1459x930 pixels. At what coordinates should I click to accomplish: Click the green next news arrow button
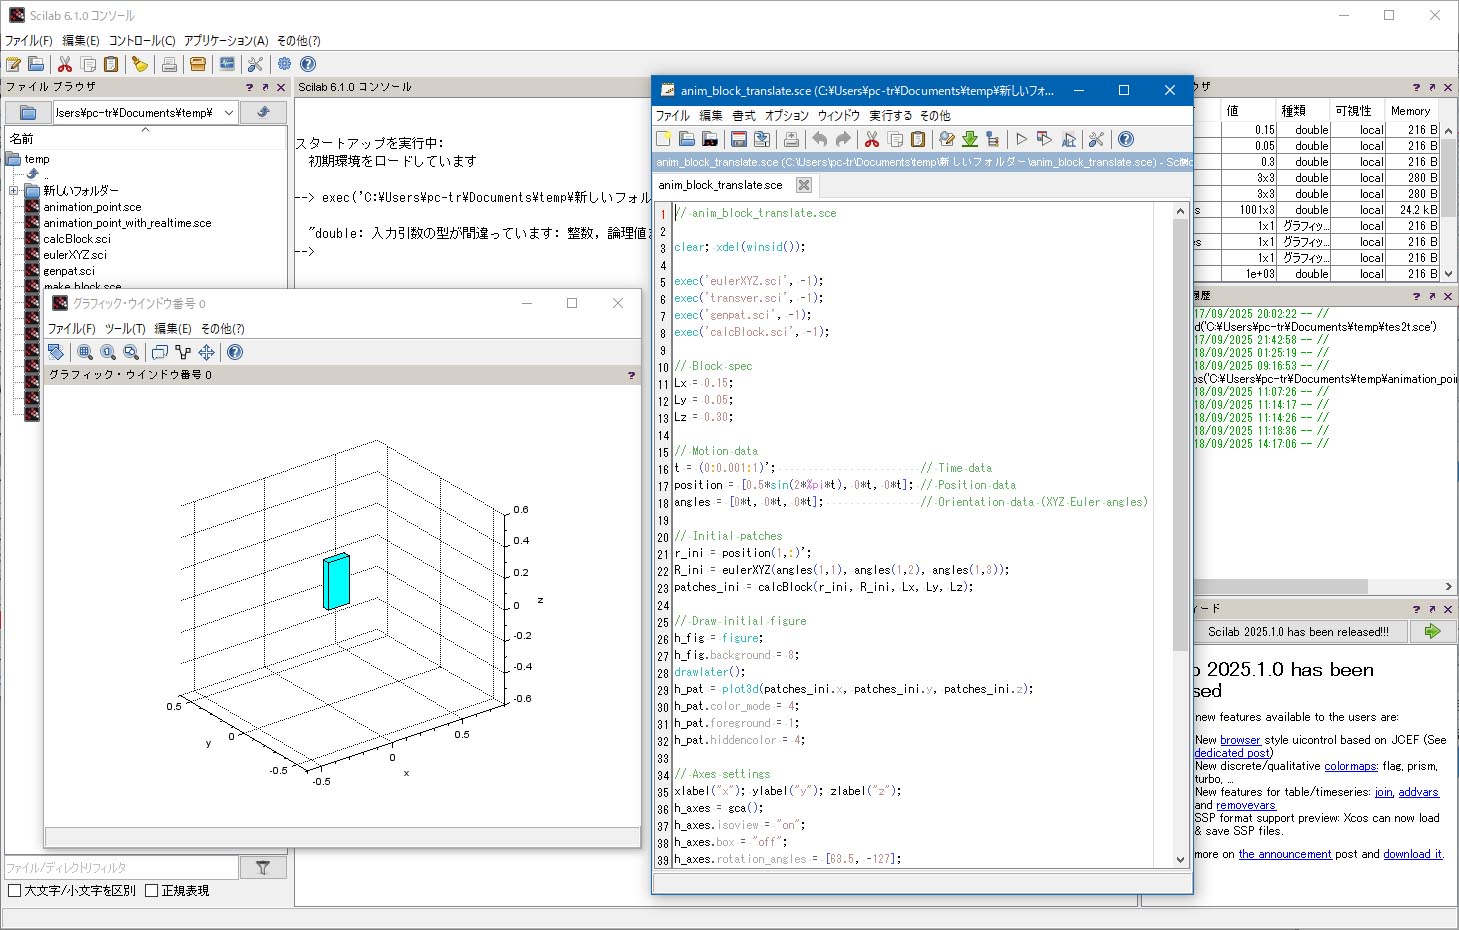point(1432,631)
